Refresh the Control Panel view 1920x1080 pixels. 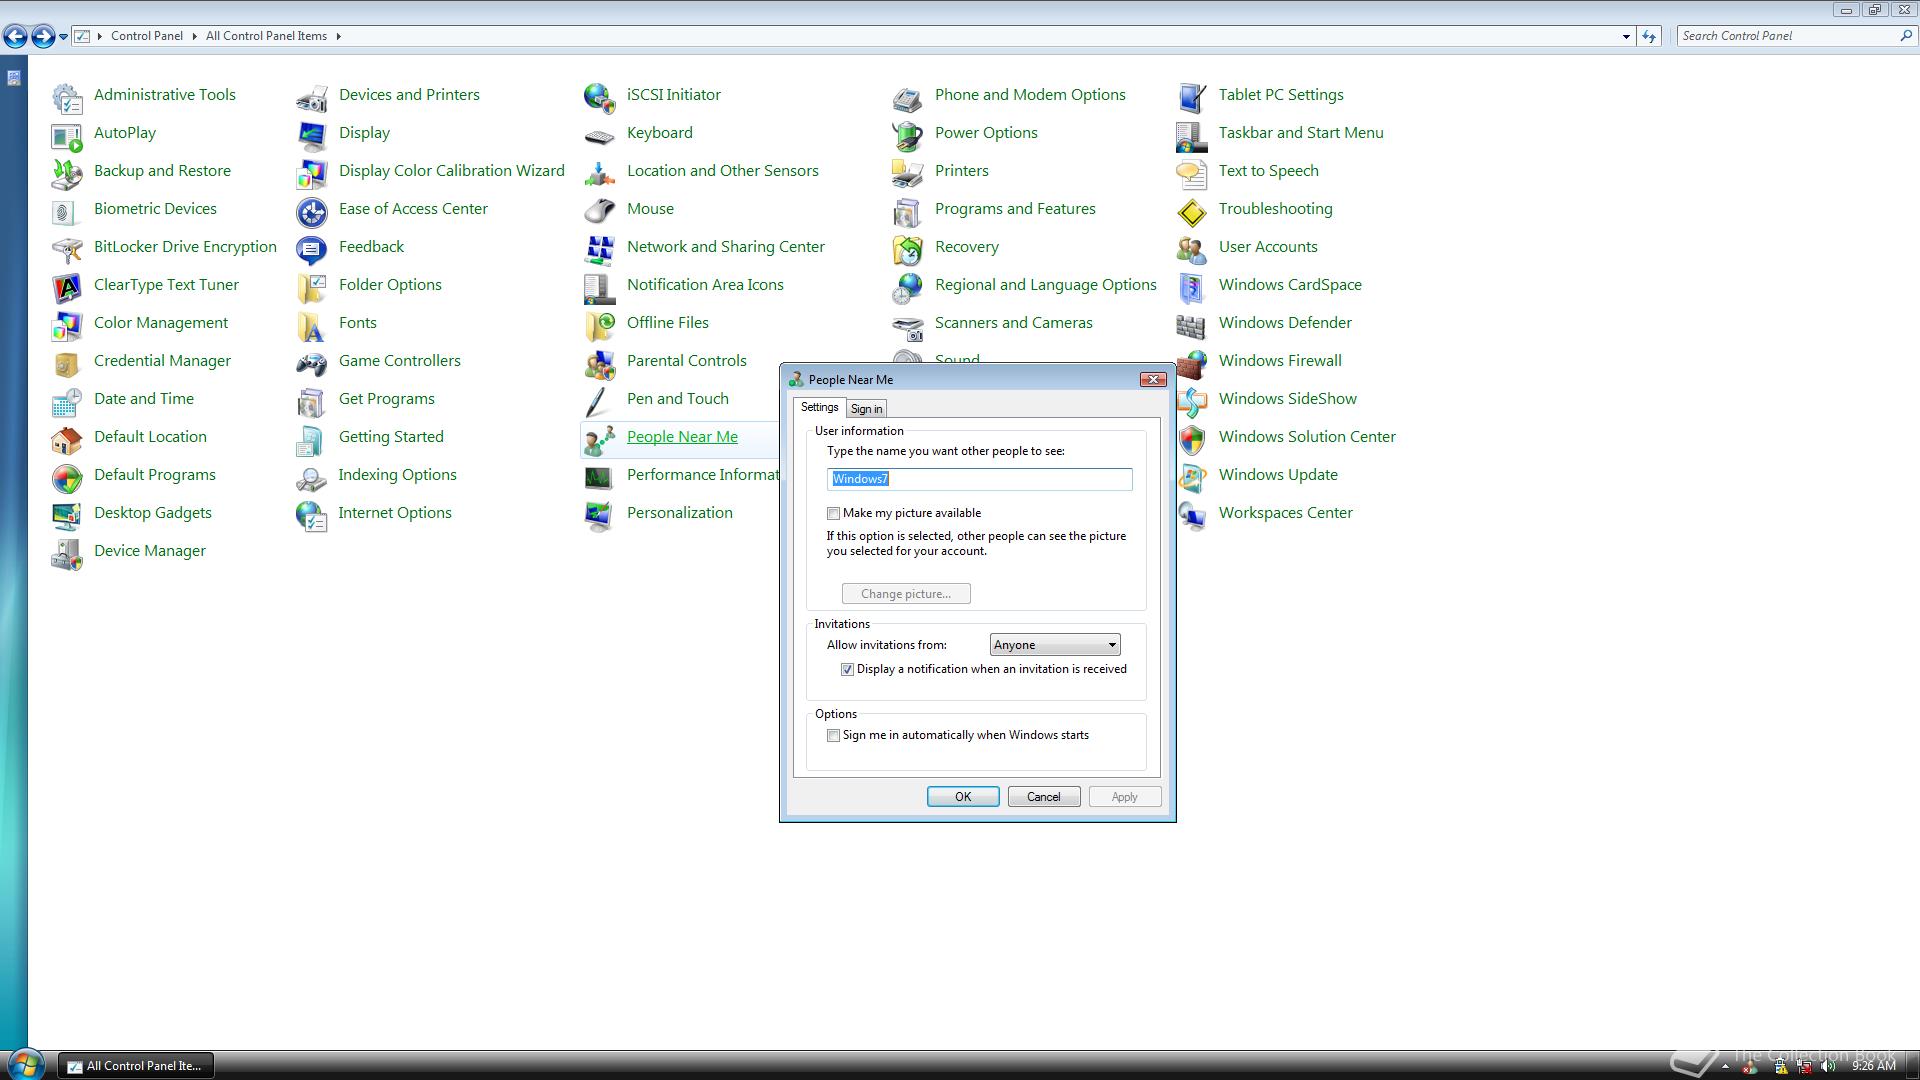(1649, 36)
